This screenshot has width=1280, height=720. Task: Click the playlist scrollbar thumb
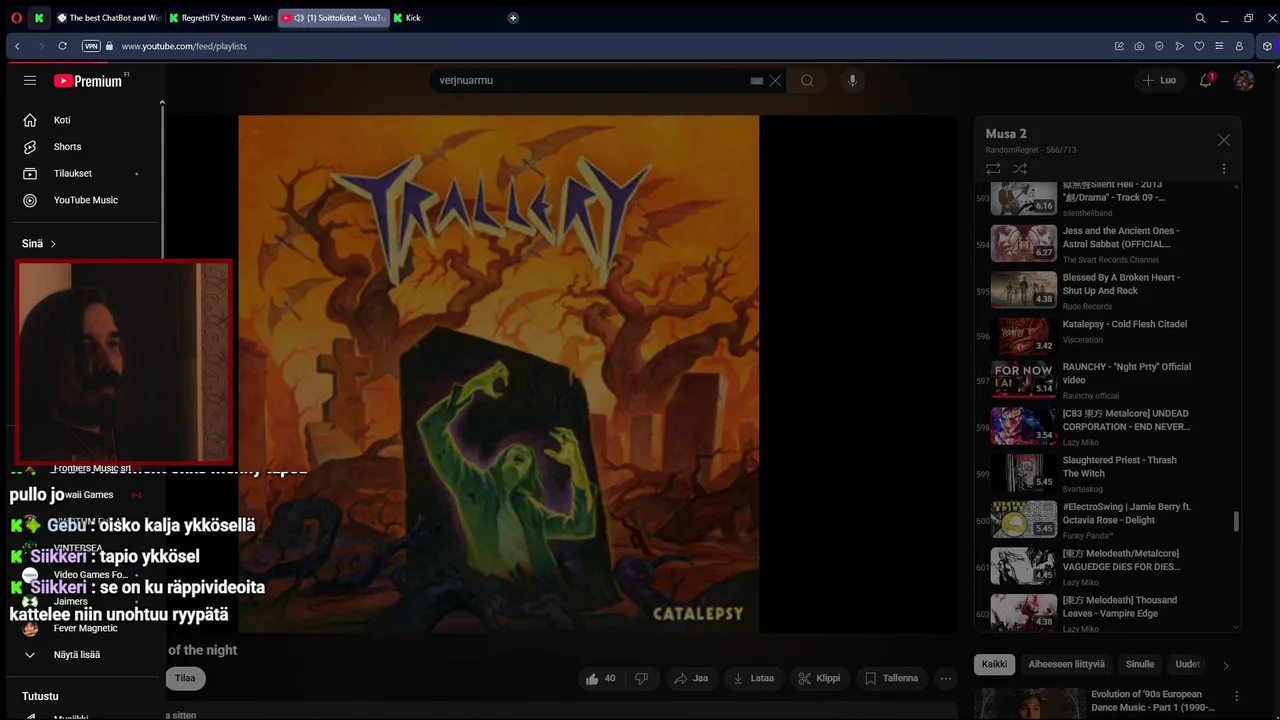point(1237,521)
